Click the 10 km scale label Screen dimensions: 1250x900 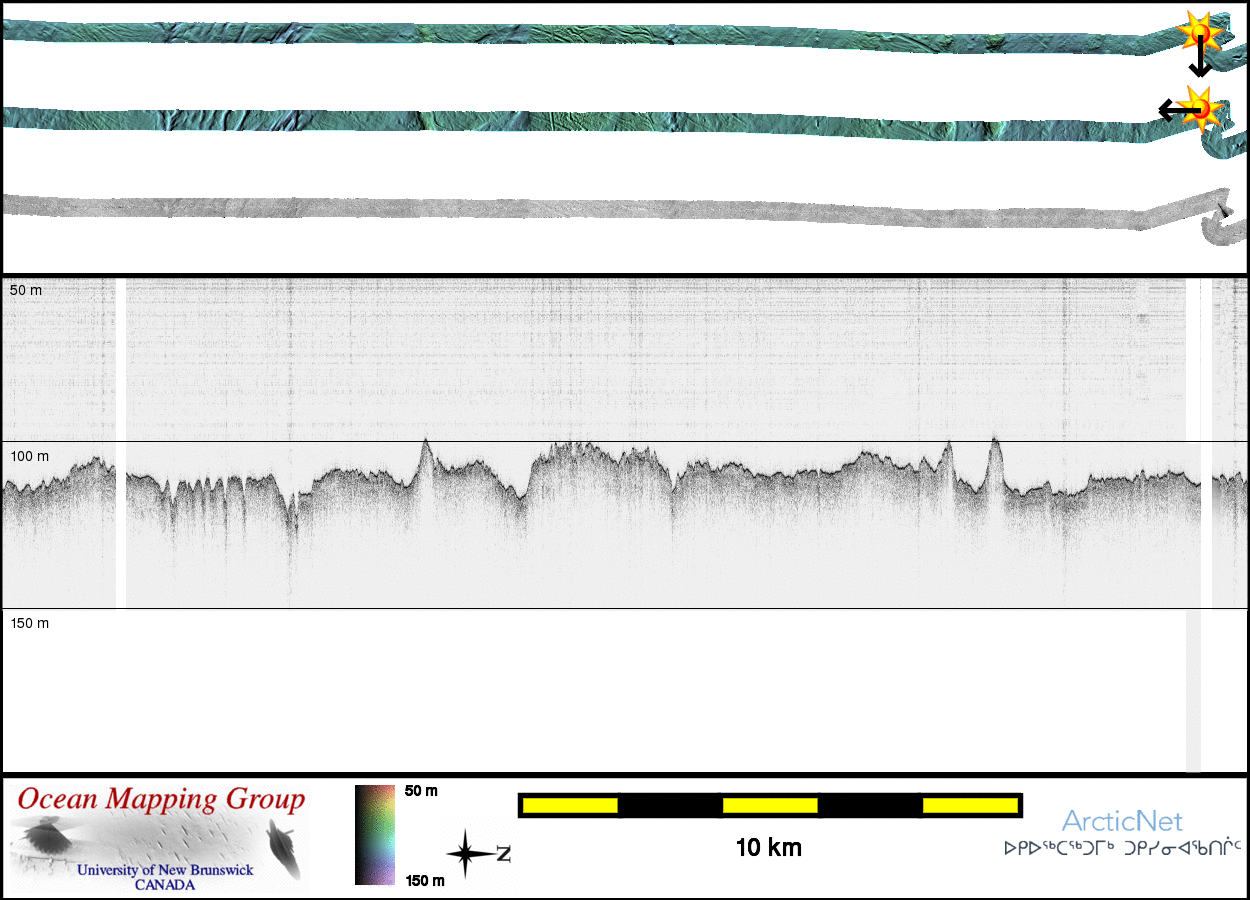click(768, 848)
